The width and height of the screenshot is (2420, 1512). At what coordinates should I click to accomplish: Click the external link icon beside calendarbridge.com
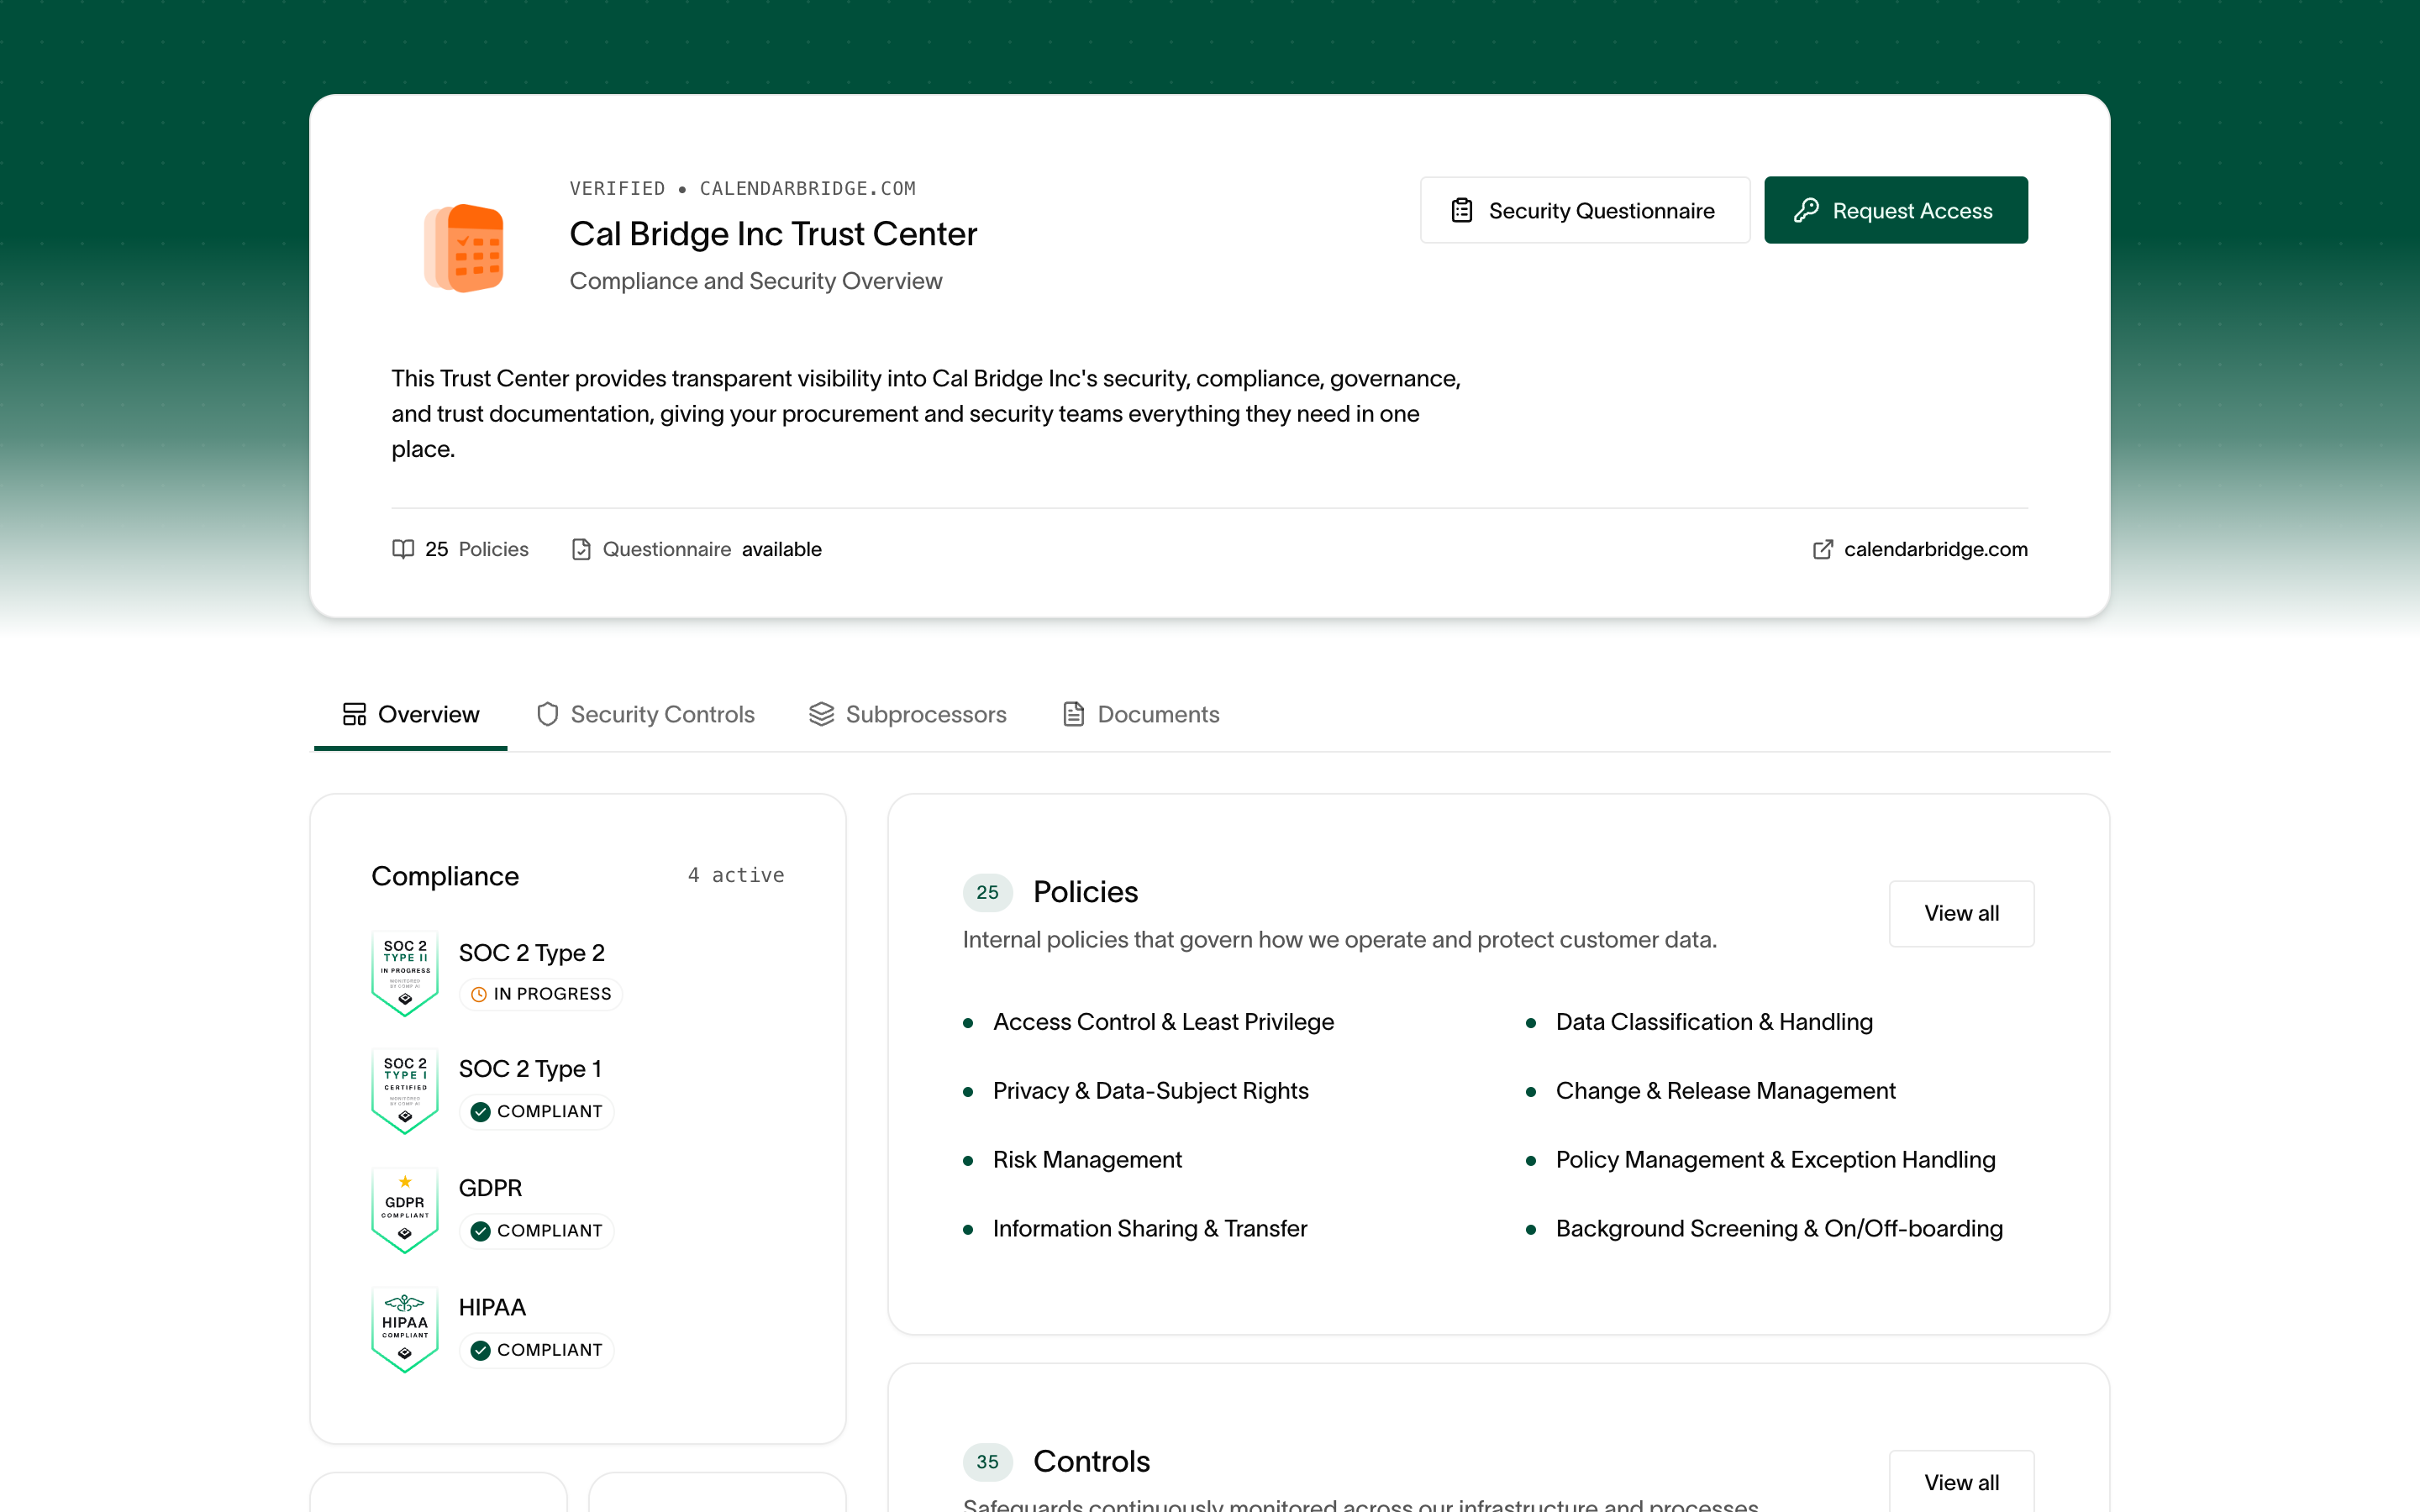coord(1823,549)
